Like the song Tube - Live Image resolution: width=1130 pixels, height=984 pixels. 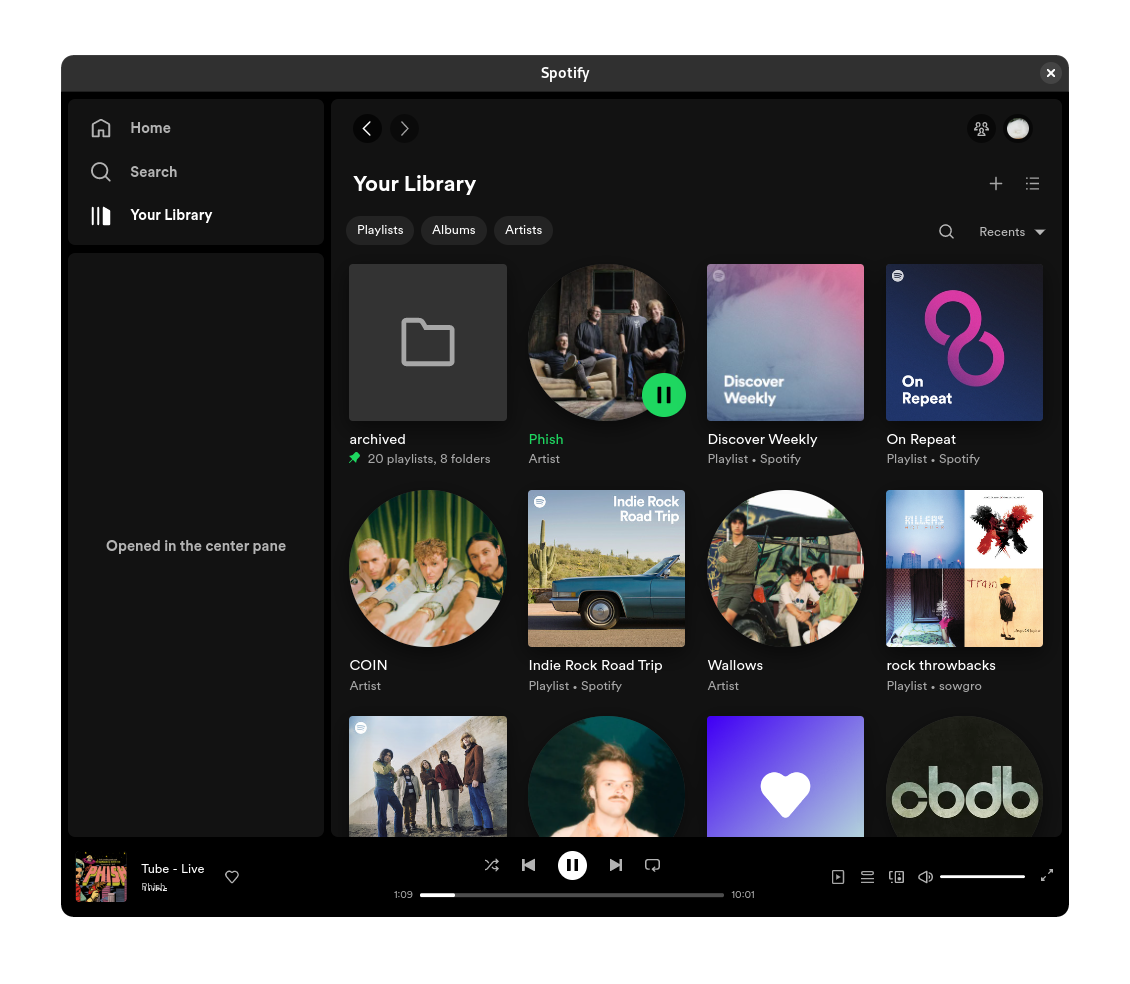tap(232, 877)
